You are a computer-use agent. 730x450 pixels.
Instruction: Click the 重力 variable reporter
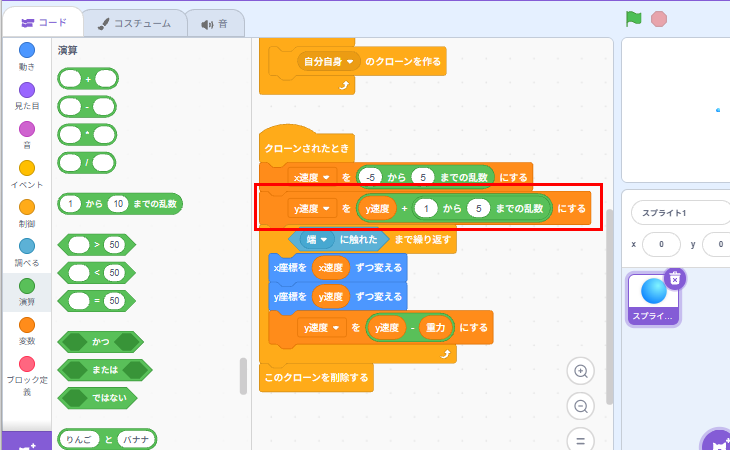[436, 328]
